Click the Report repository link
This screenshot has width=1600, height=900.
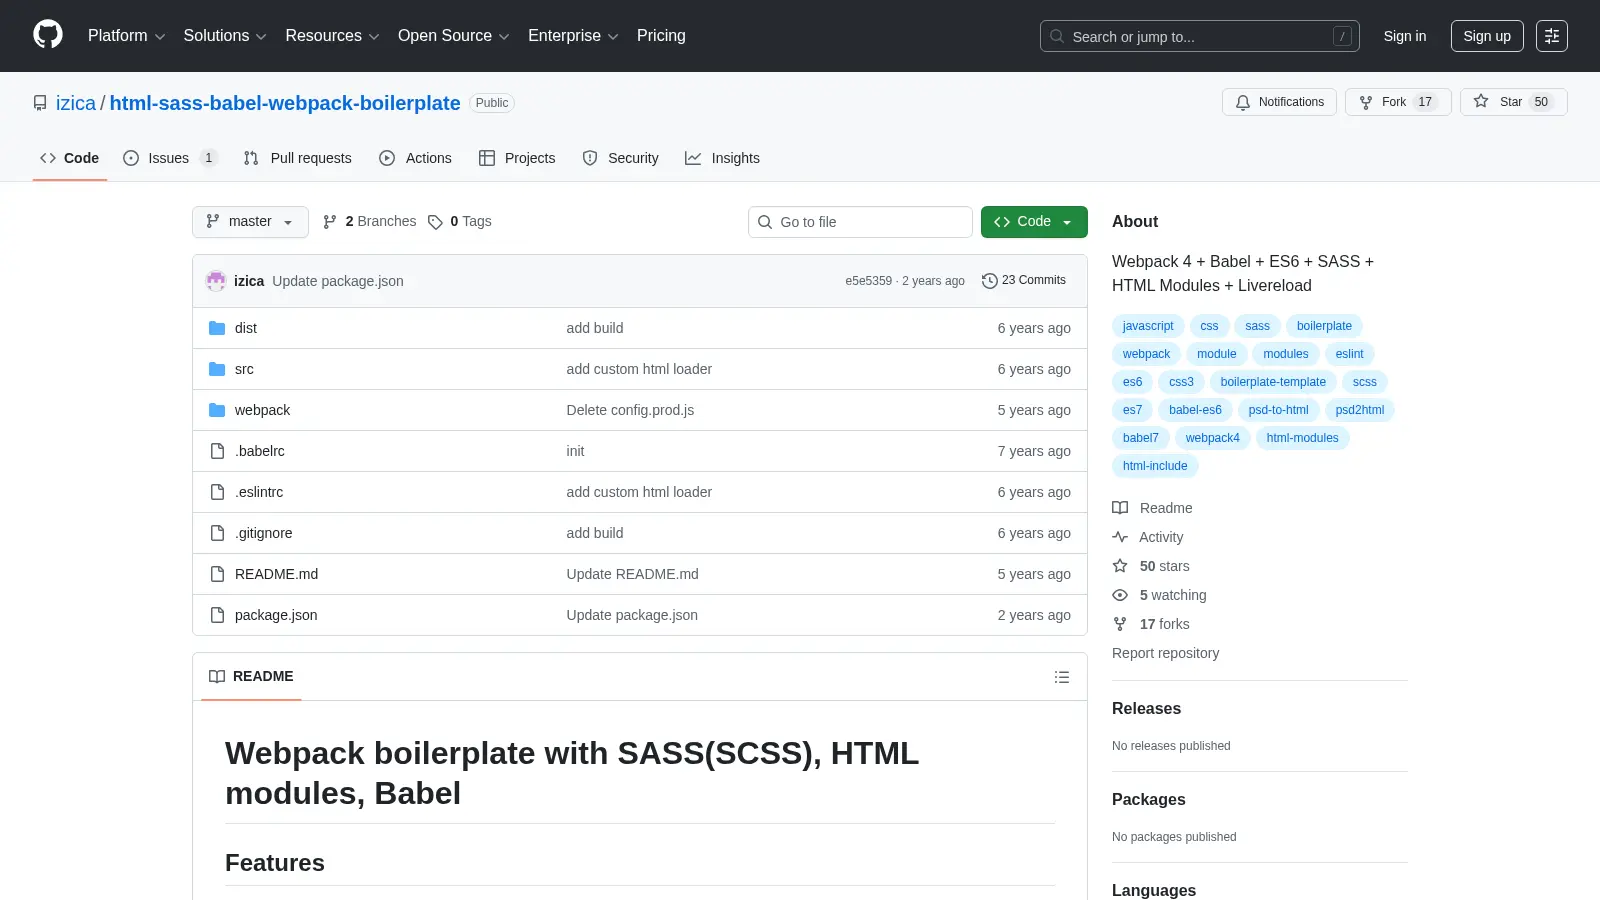tap(1165, 653)
